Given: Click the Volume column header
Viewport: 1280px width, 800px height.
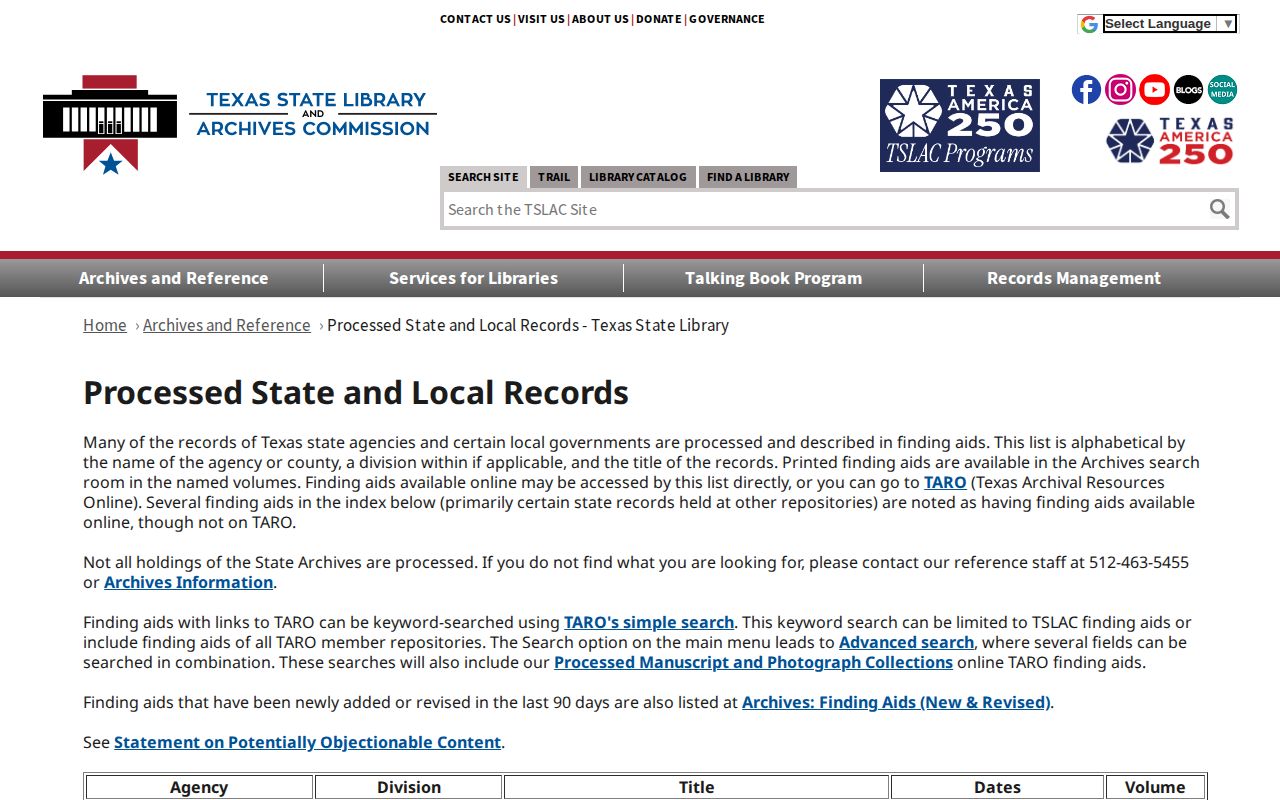Looking at the screenshot, I should click(x=1155, y=787).
